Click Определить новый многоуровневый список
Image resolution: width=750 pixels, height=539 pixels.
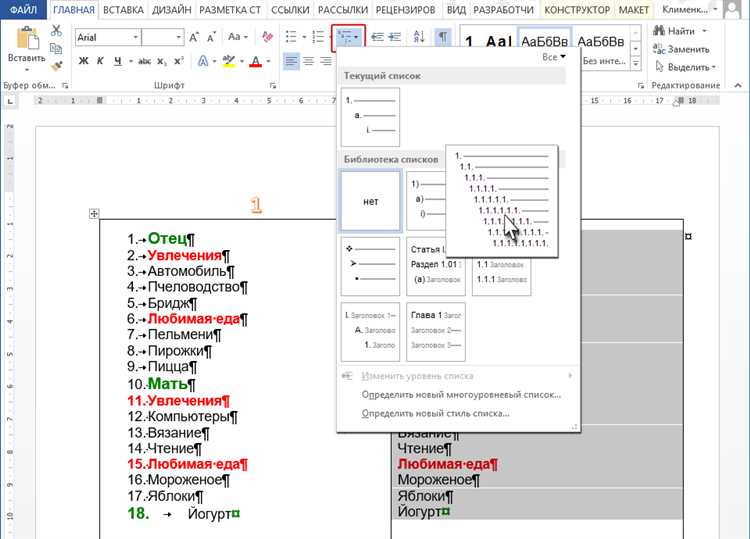[x=461, y=395]
